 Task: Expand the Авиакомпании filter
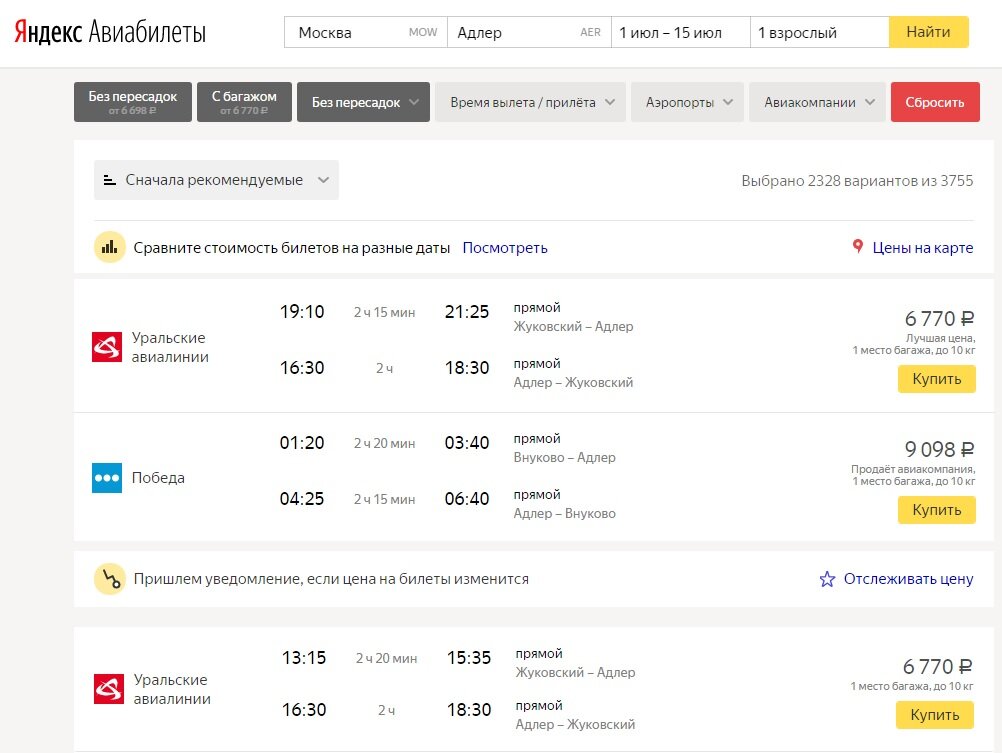817,102
